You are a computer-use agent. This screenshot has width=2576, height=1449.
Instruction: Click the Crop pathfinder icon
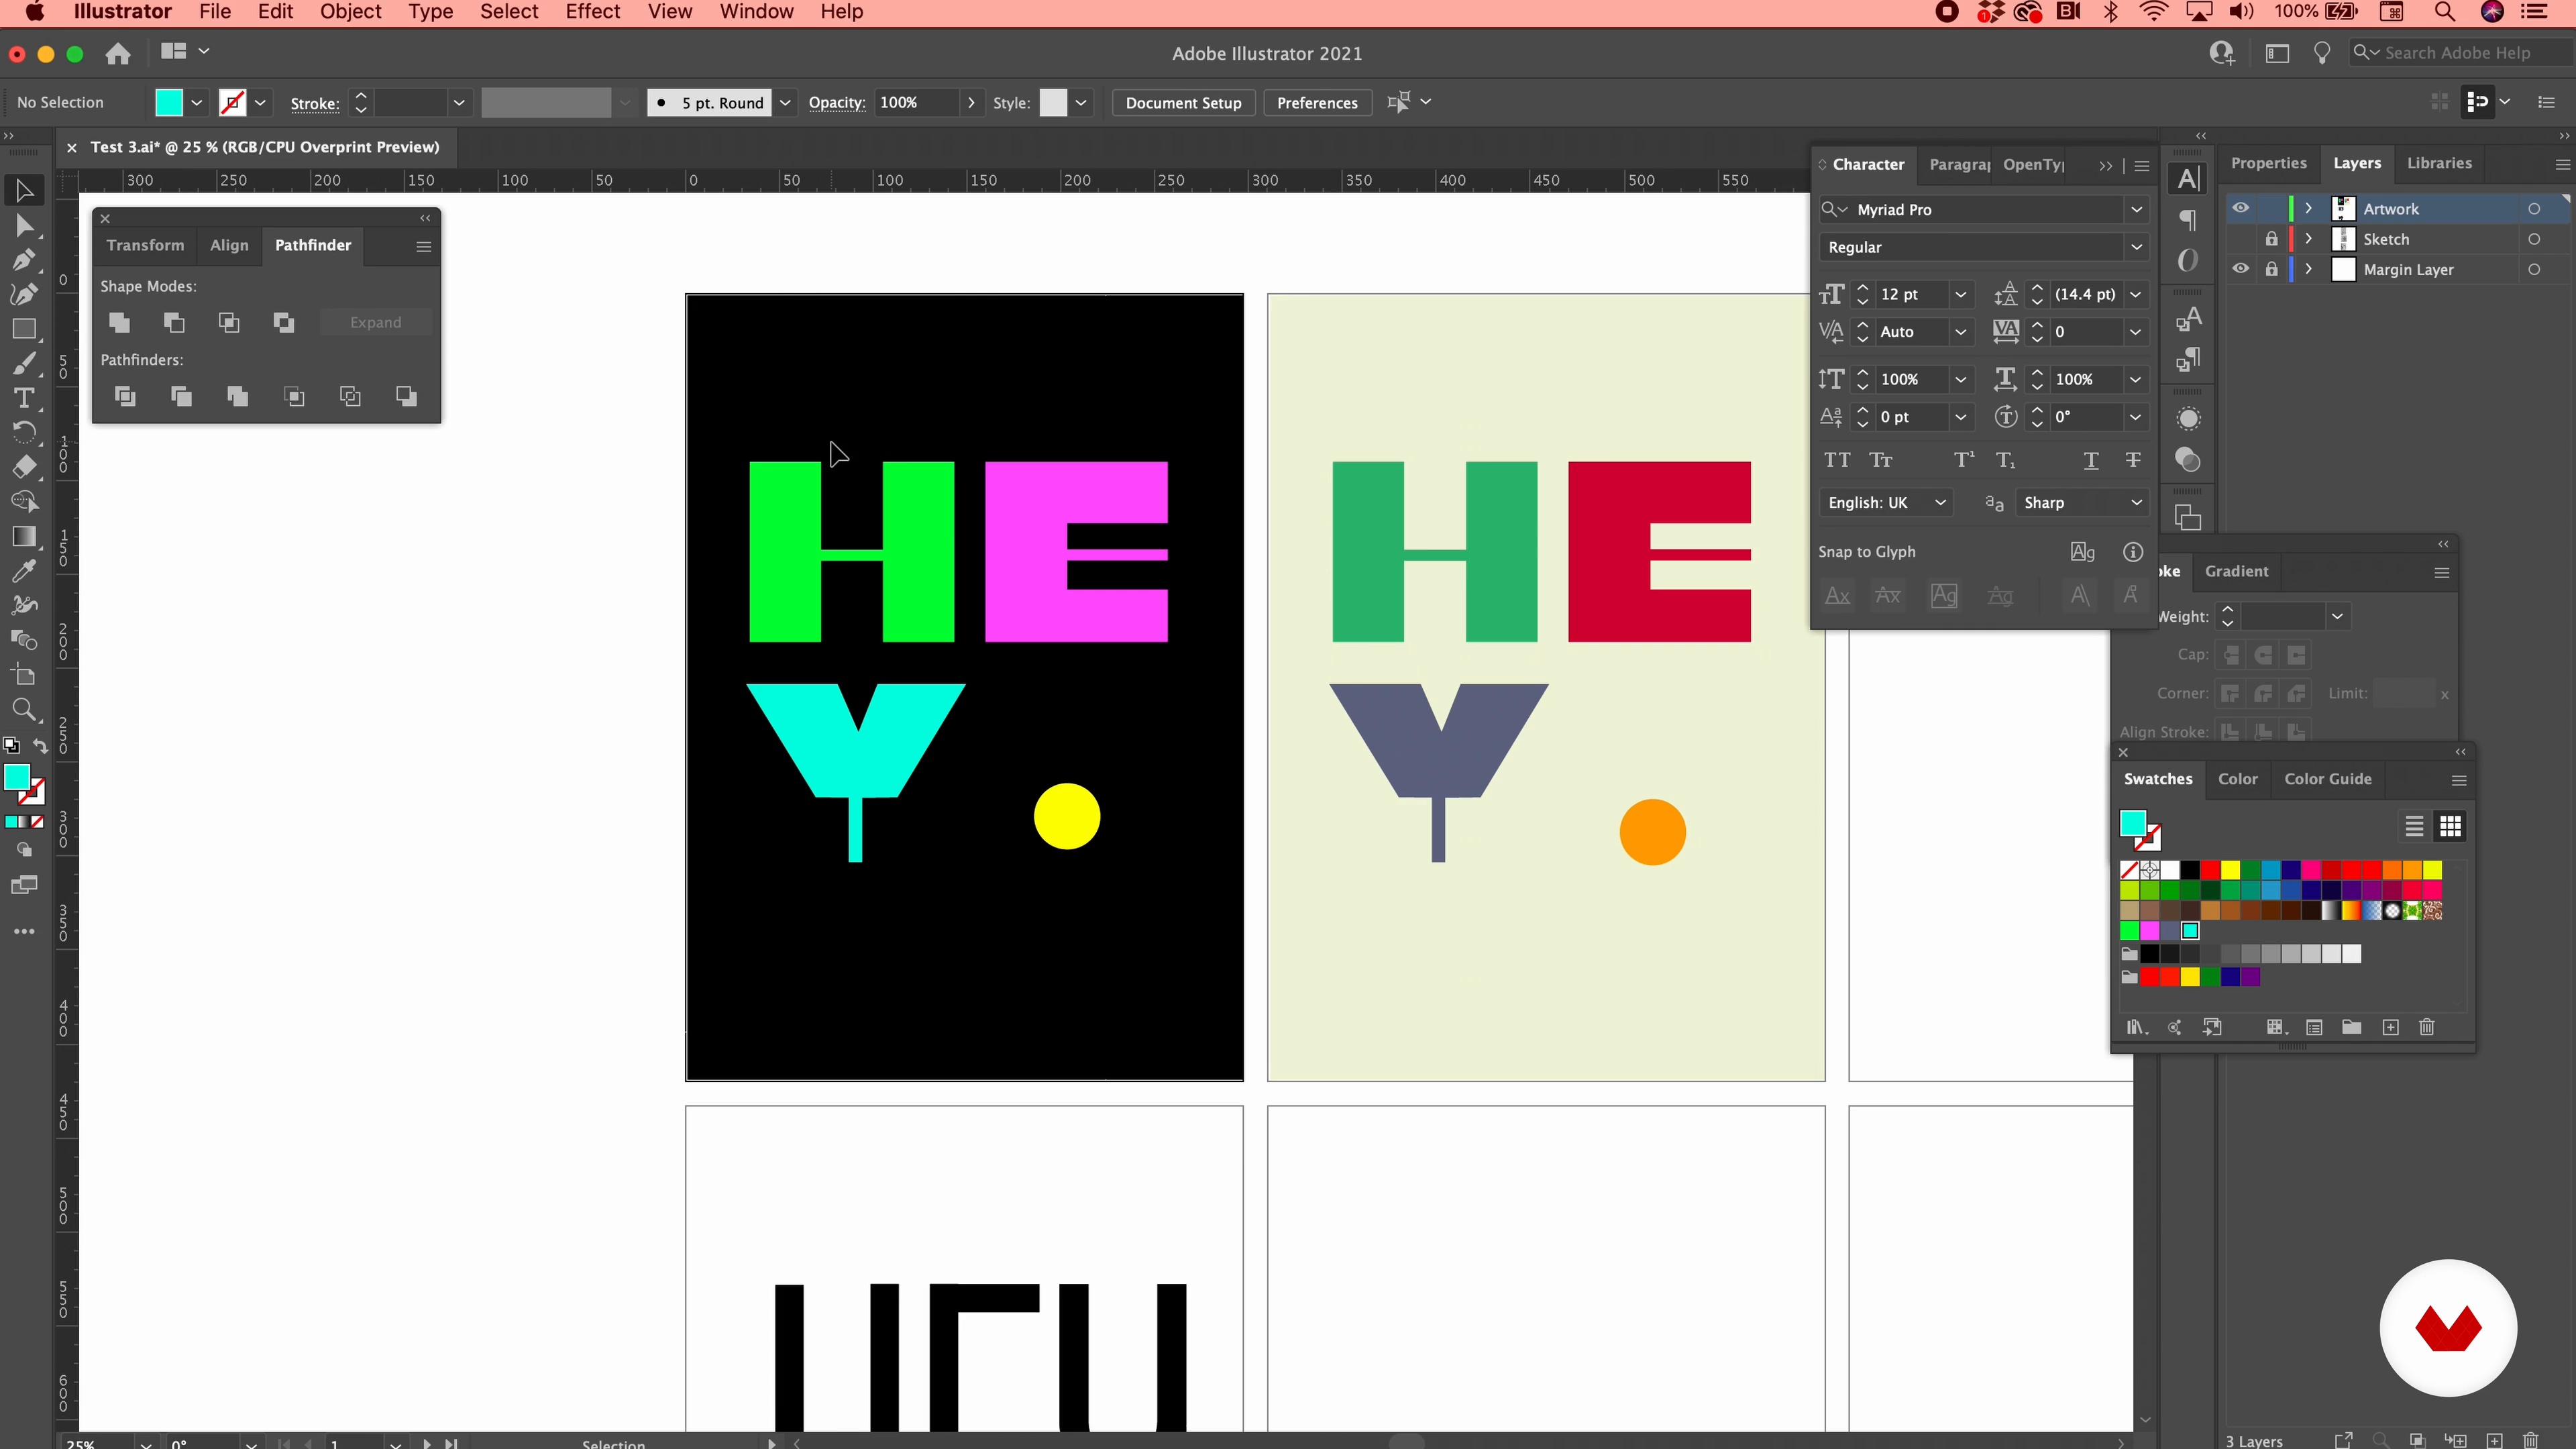point(294,396)
